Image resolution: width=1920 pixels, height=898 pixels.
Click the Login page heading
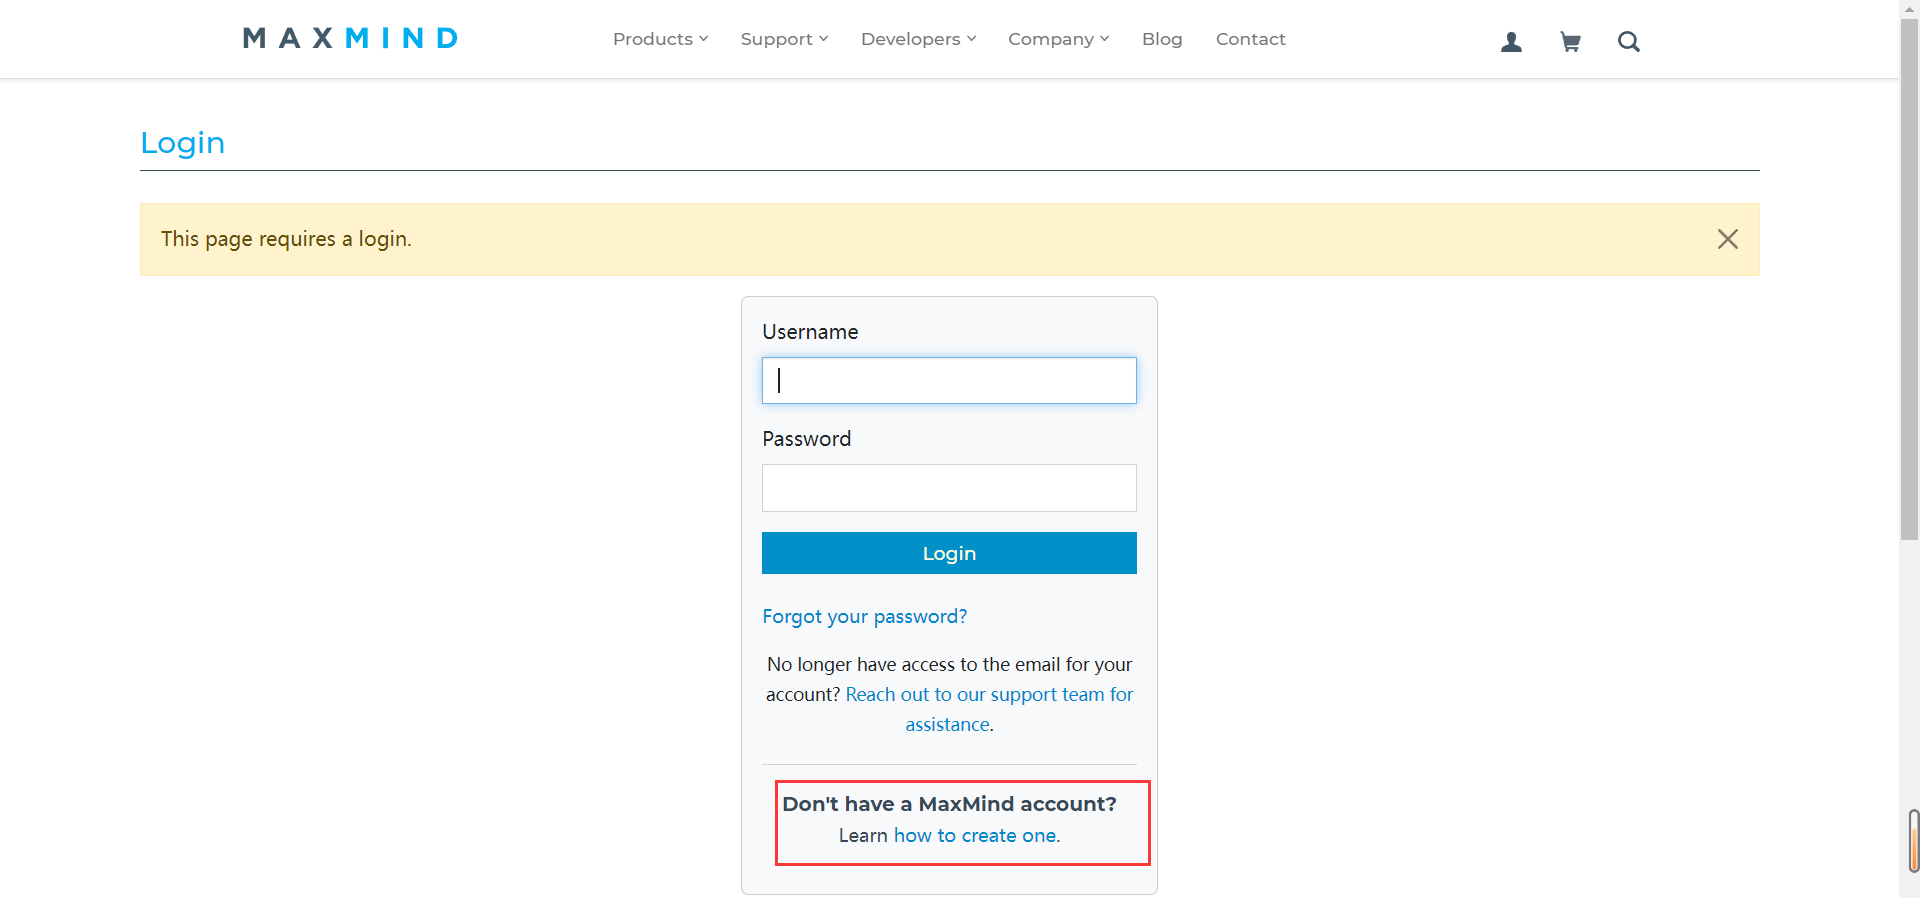pos(183,143)
